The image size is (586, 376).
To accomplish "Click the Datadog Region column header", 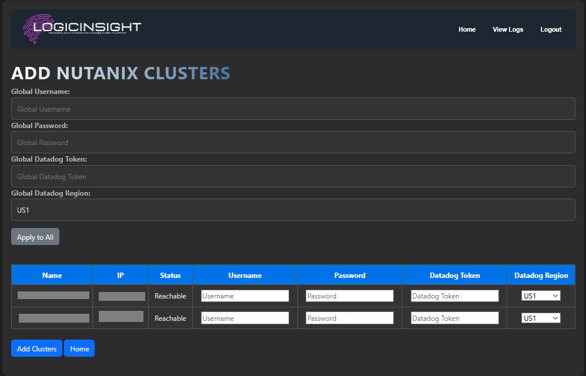I will (x=541, y=275).
